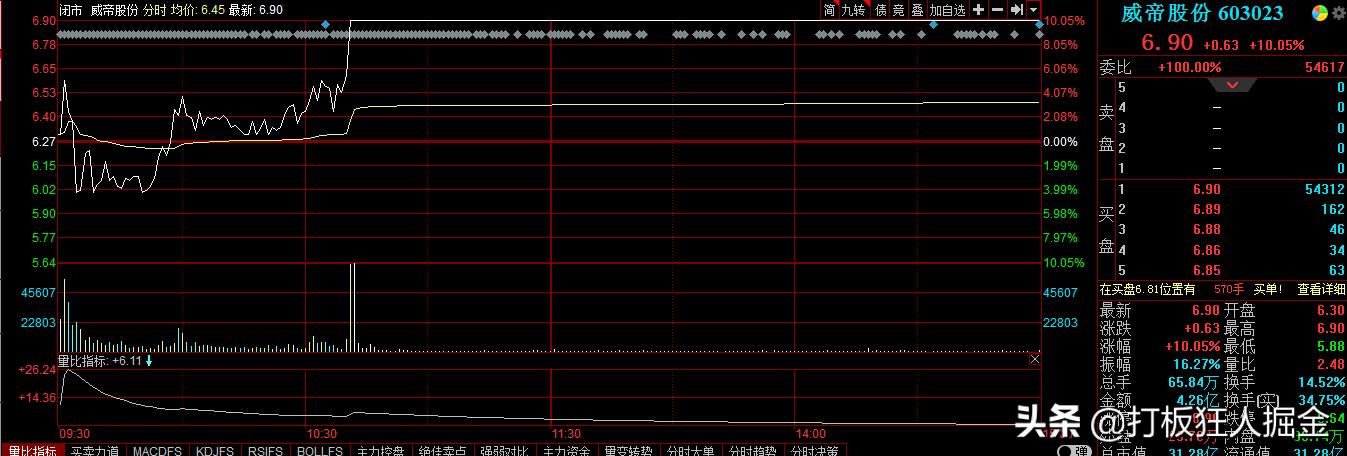Click buy level 4 price 6.86

tap(1208, 249)
